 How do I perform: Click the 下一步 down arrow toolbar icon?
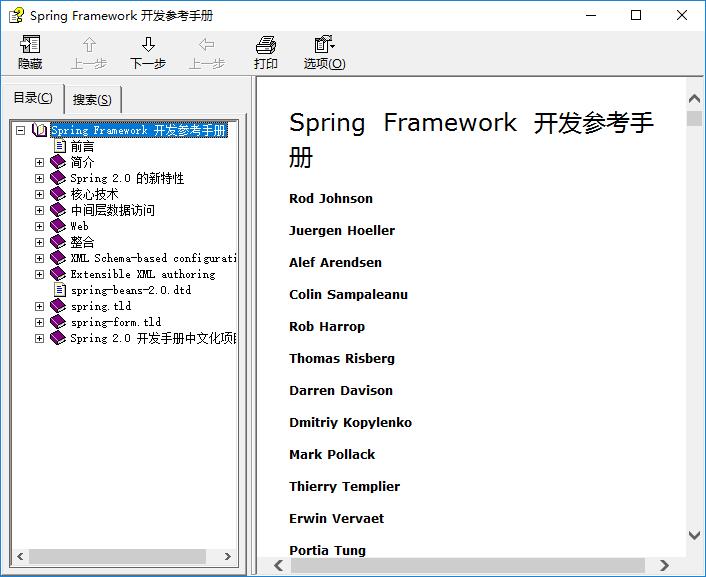point(148,45)
